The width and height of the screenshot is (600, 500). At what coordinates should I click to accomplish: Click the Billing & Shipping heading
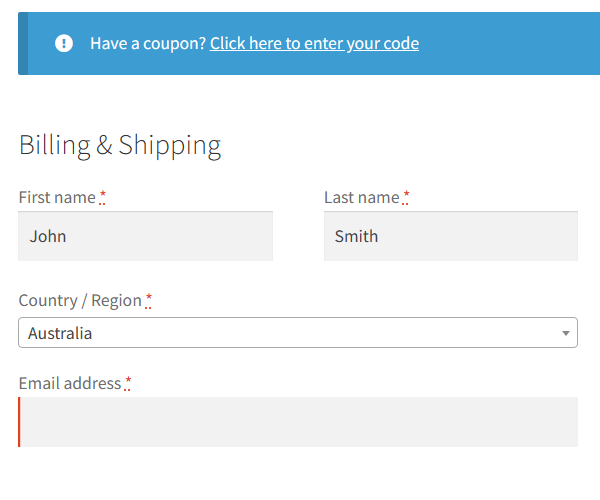tap(120, 145)
